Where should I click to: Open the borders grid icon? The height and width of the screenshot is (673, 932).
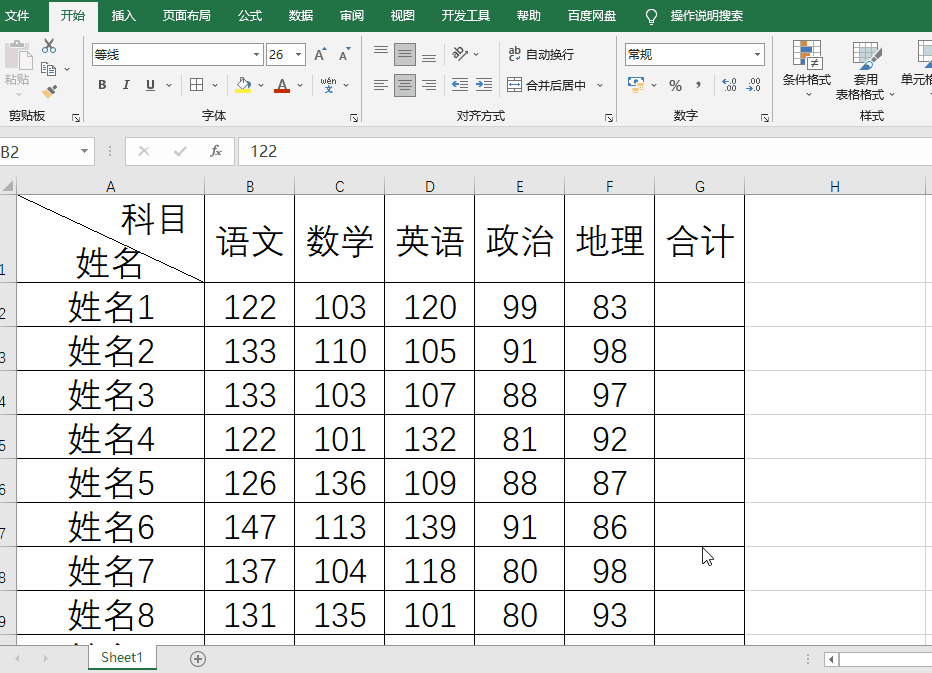pyautogui.click(x=196, y=85)
